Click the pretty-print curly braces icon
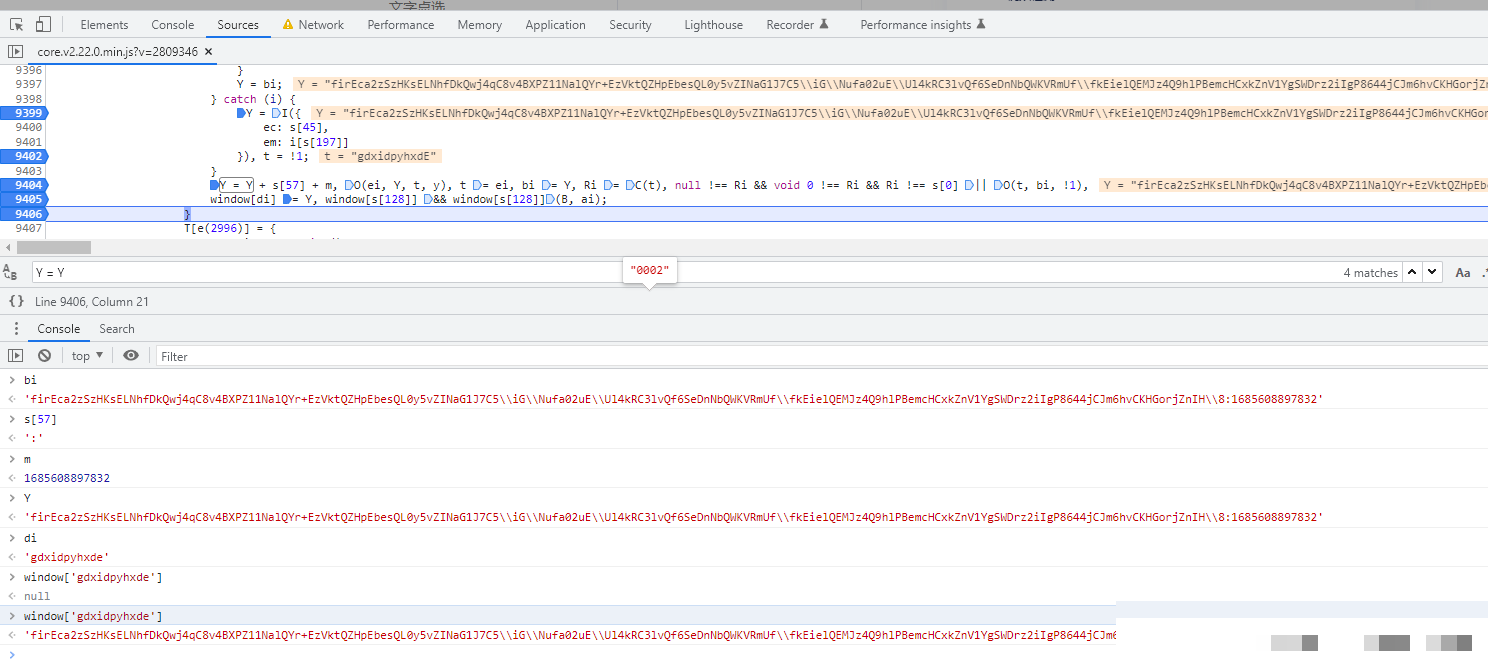 coord(16,301)
